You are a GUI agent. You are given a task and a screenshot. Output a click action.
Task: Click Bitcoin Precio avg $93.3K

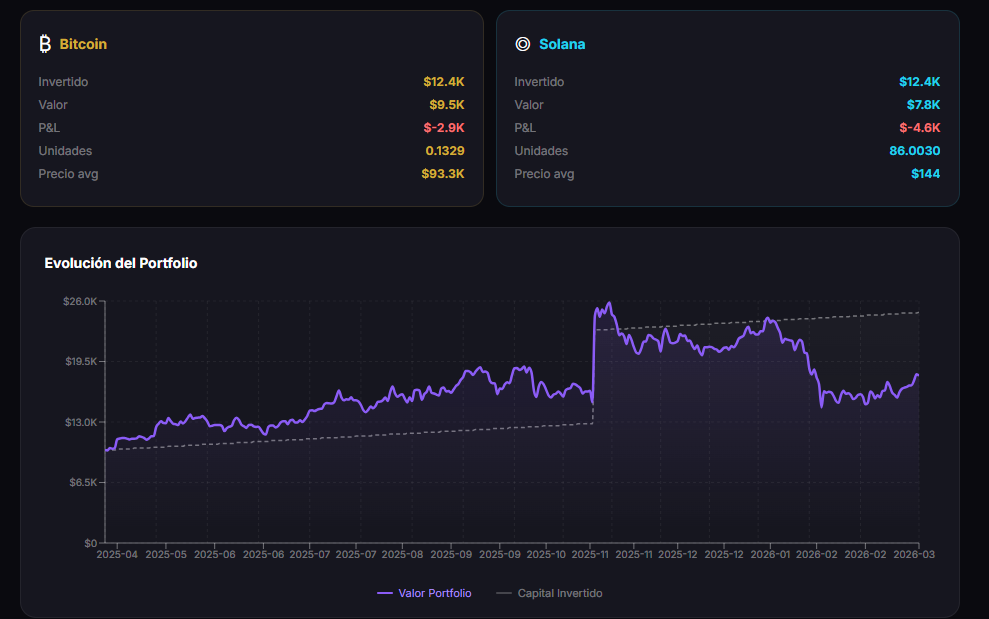click(443, 174)
